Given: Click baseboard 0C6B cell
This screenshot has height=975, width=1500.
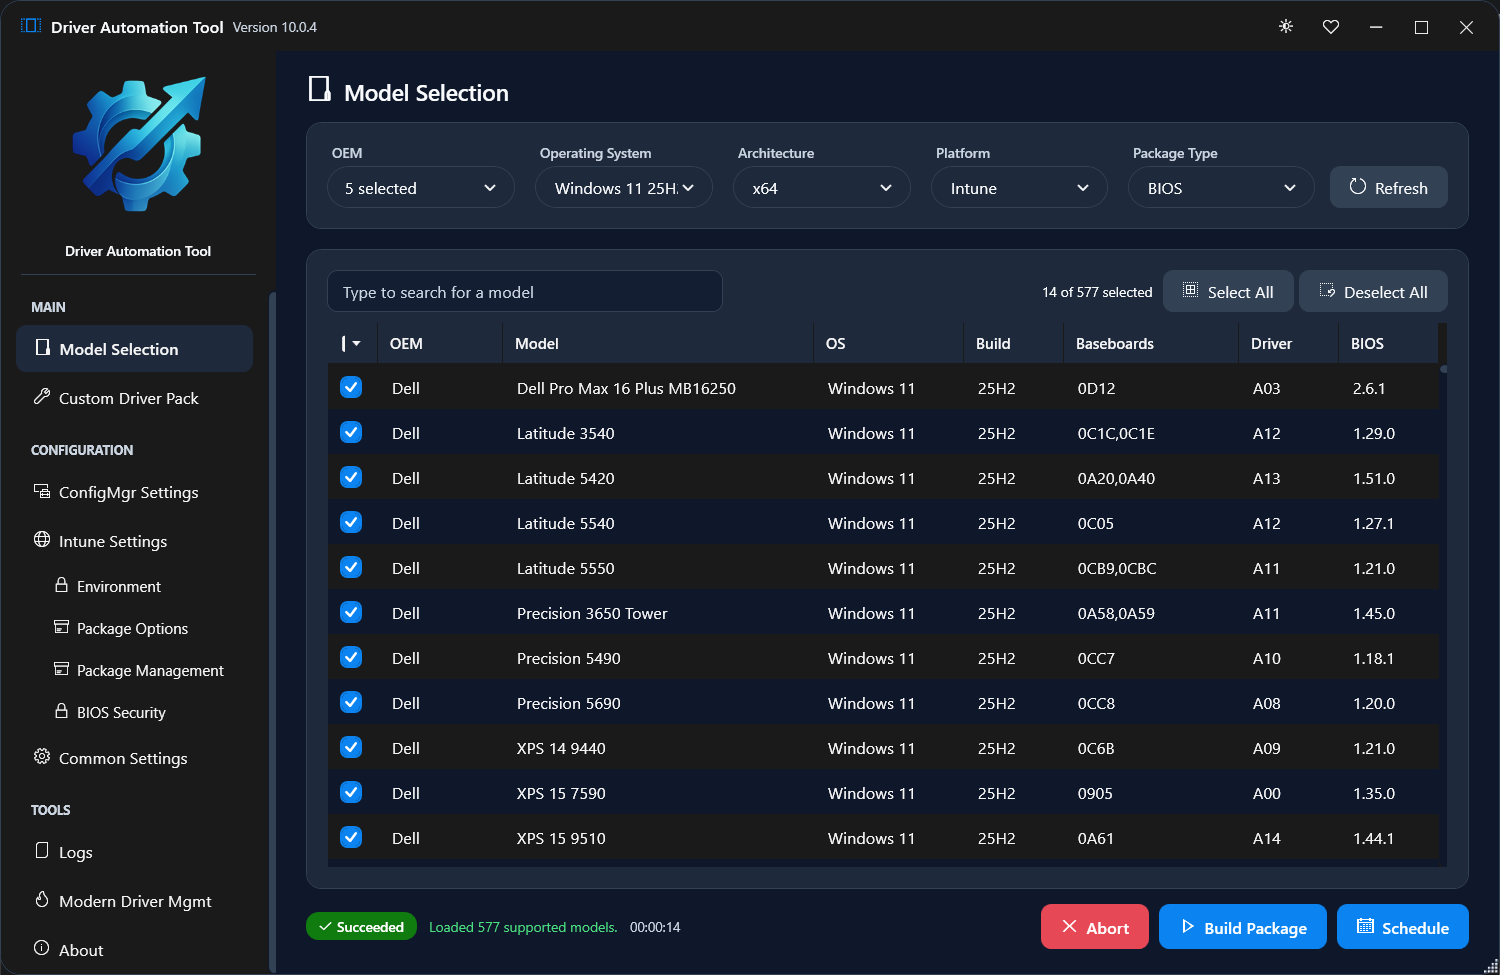Looking at the screenshot, I should tap(1096, 749).
